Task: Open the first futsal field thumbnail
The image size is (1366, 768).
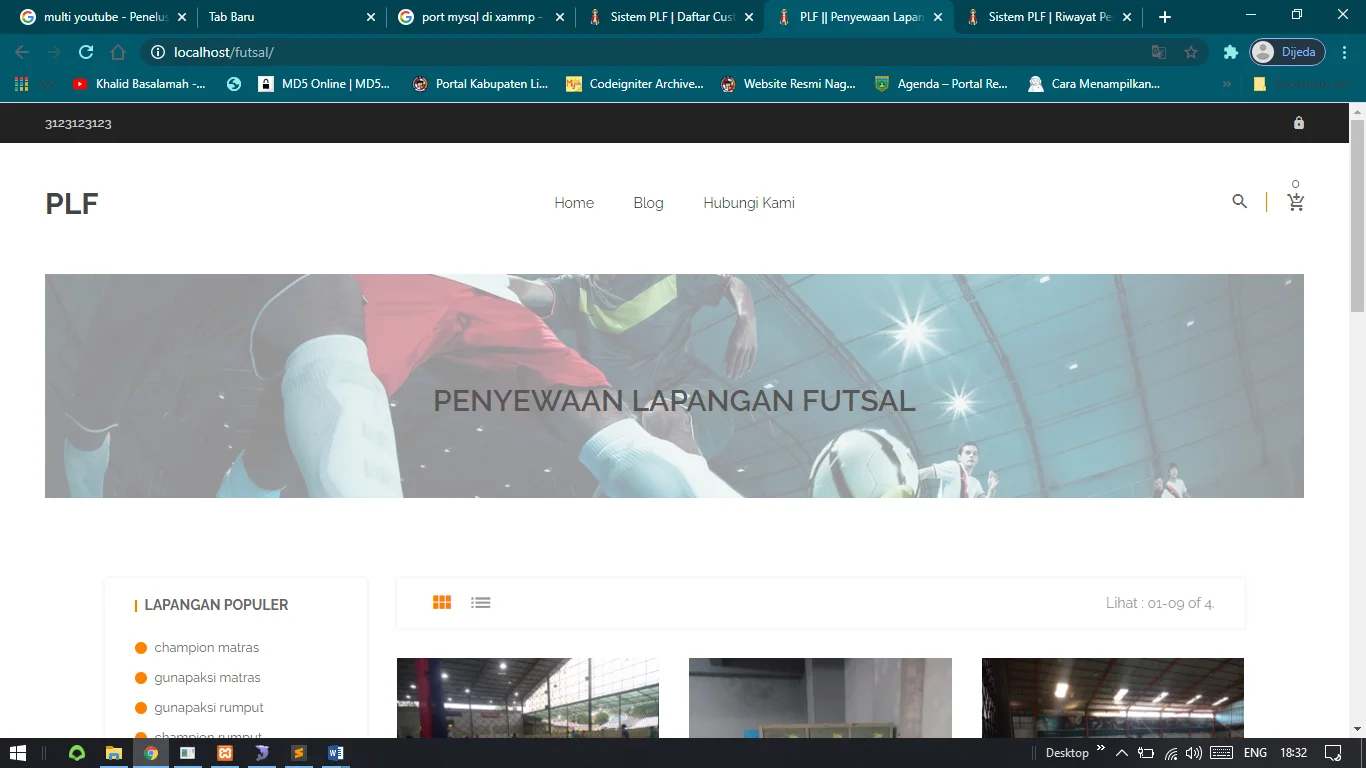Action: (528, 698)
